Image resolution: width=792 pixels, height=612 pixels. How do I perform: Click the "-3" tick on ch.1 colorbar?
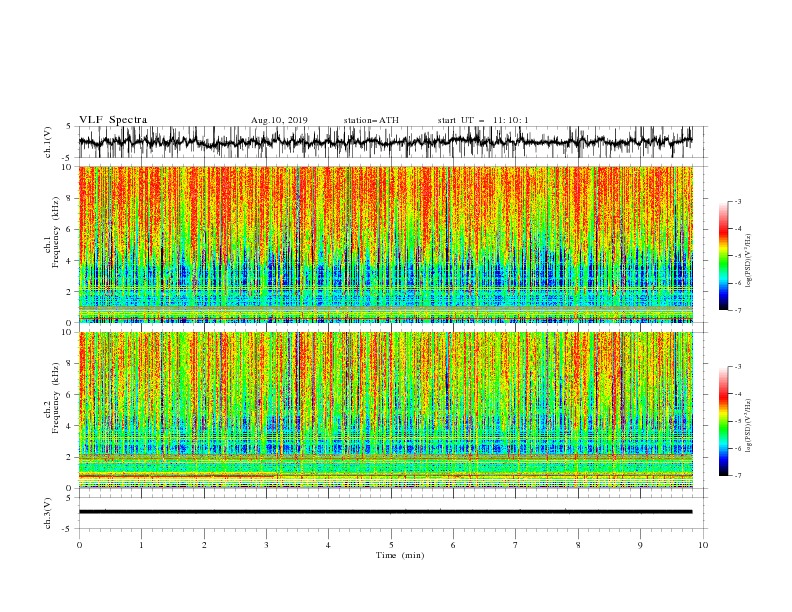coord(737,201)
